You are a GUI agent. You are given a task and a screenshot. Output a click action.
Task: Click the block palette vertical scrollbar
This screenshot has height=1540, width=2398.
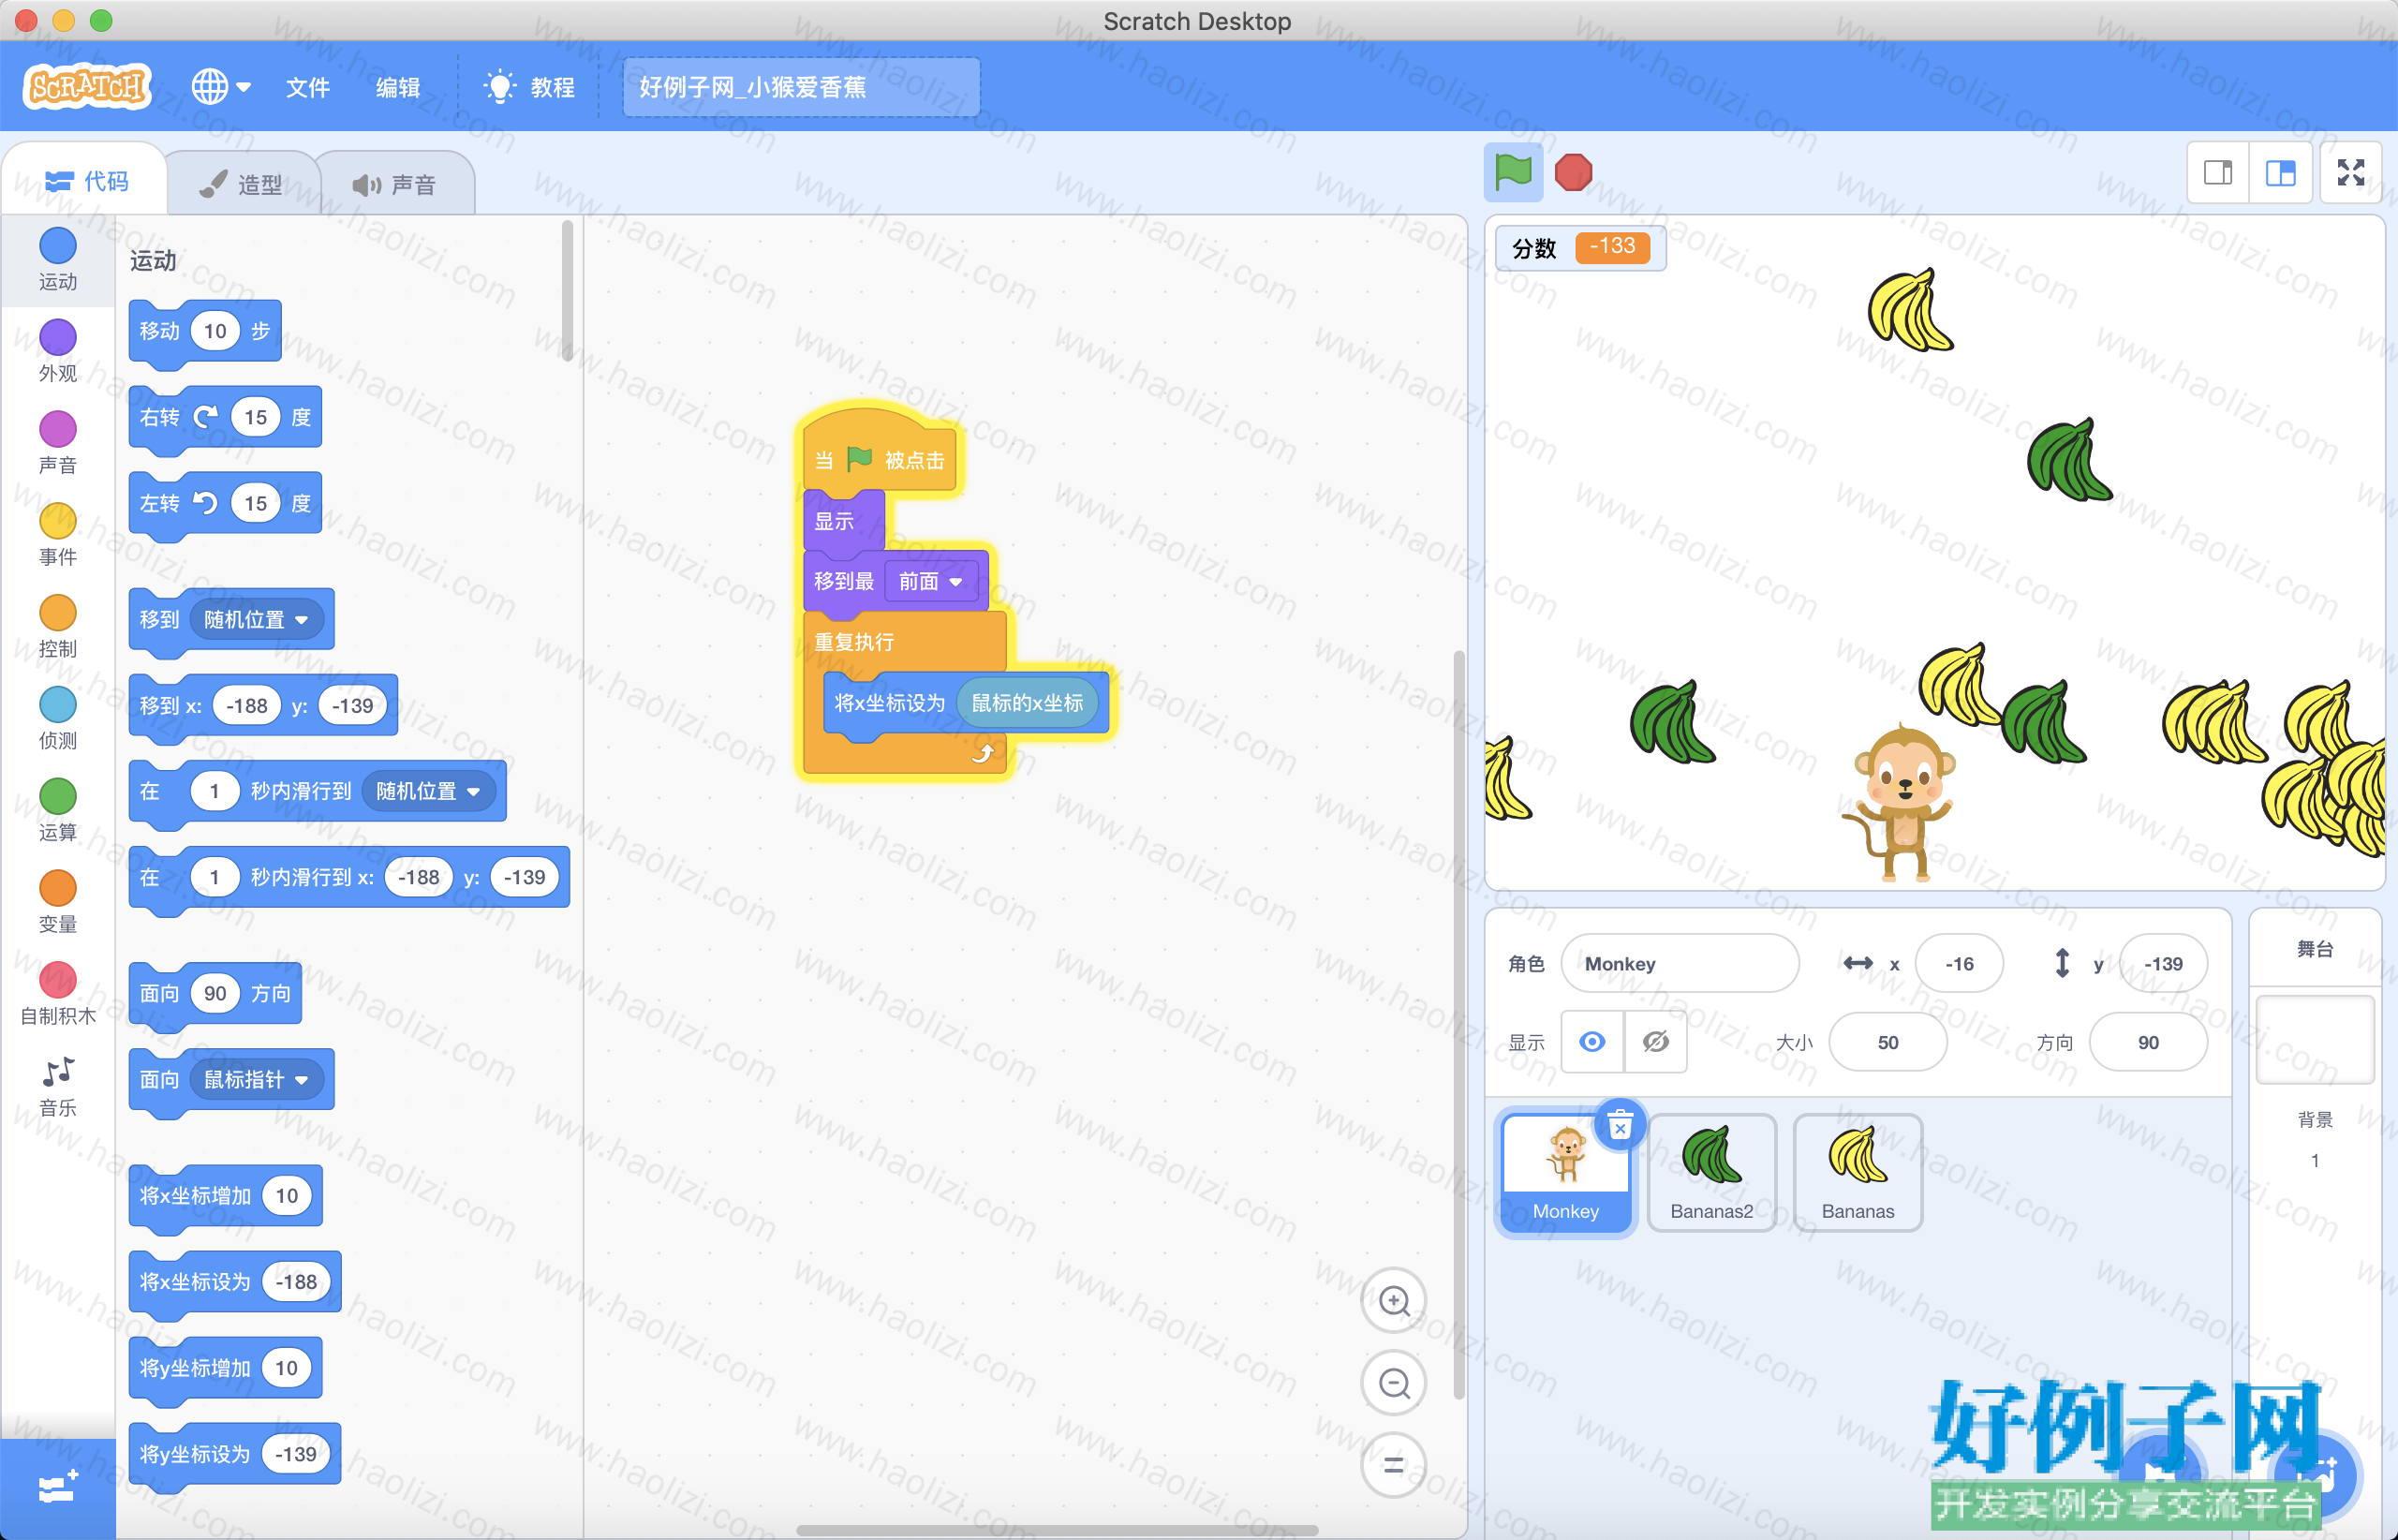567,290
